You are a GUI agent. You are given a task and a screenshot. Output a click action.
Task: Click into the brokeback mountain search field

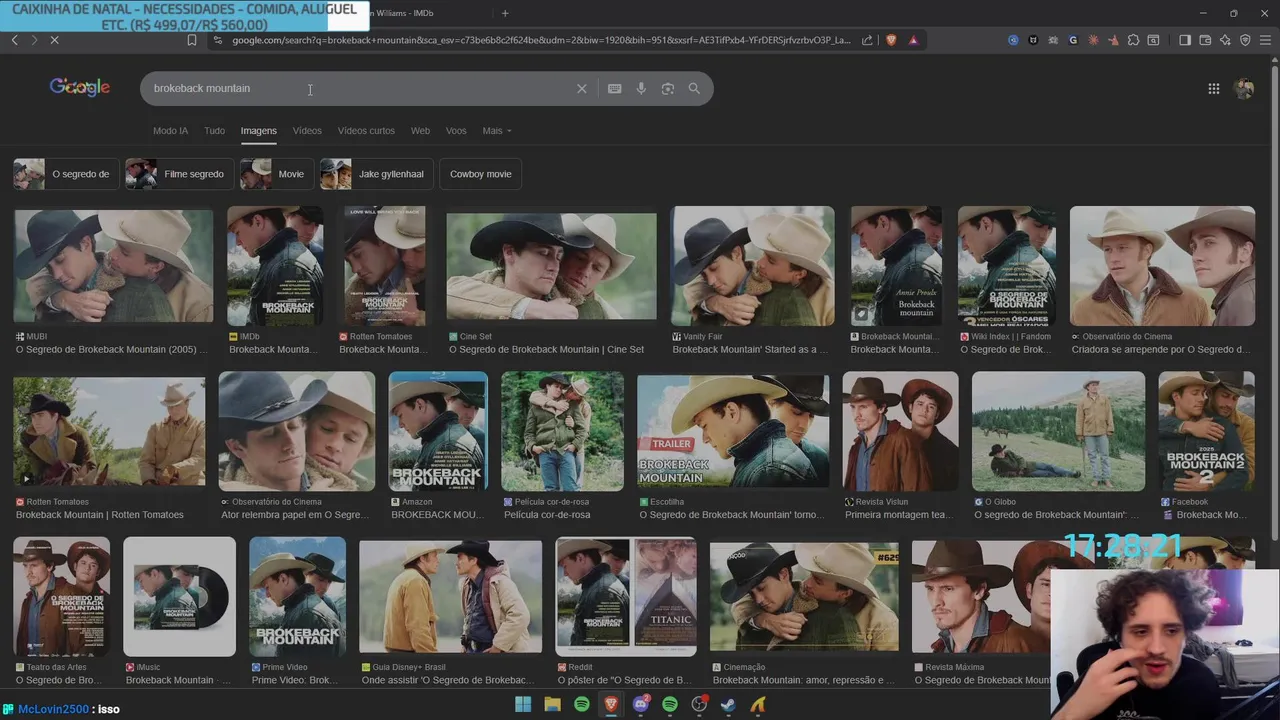[x=360, y=88]
